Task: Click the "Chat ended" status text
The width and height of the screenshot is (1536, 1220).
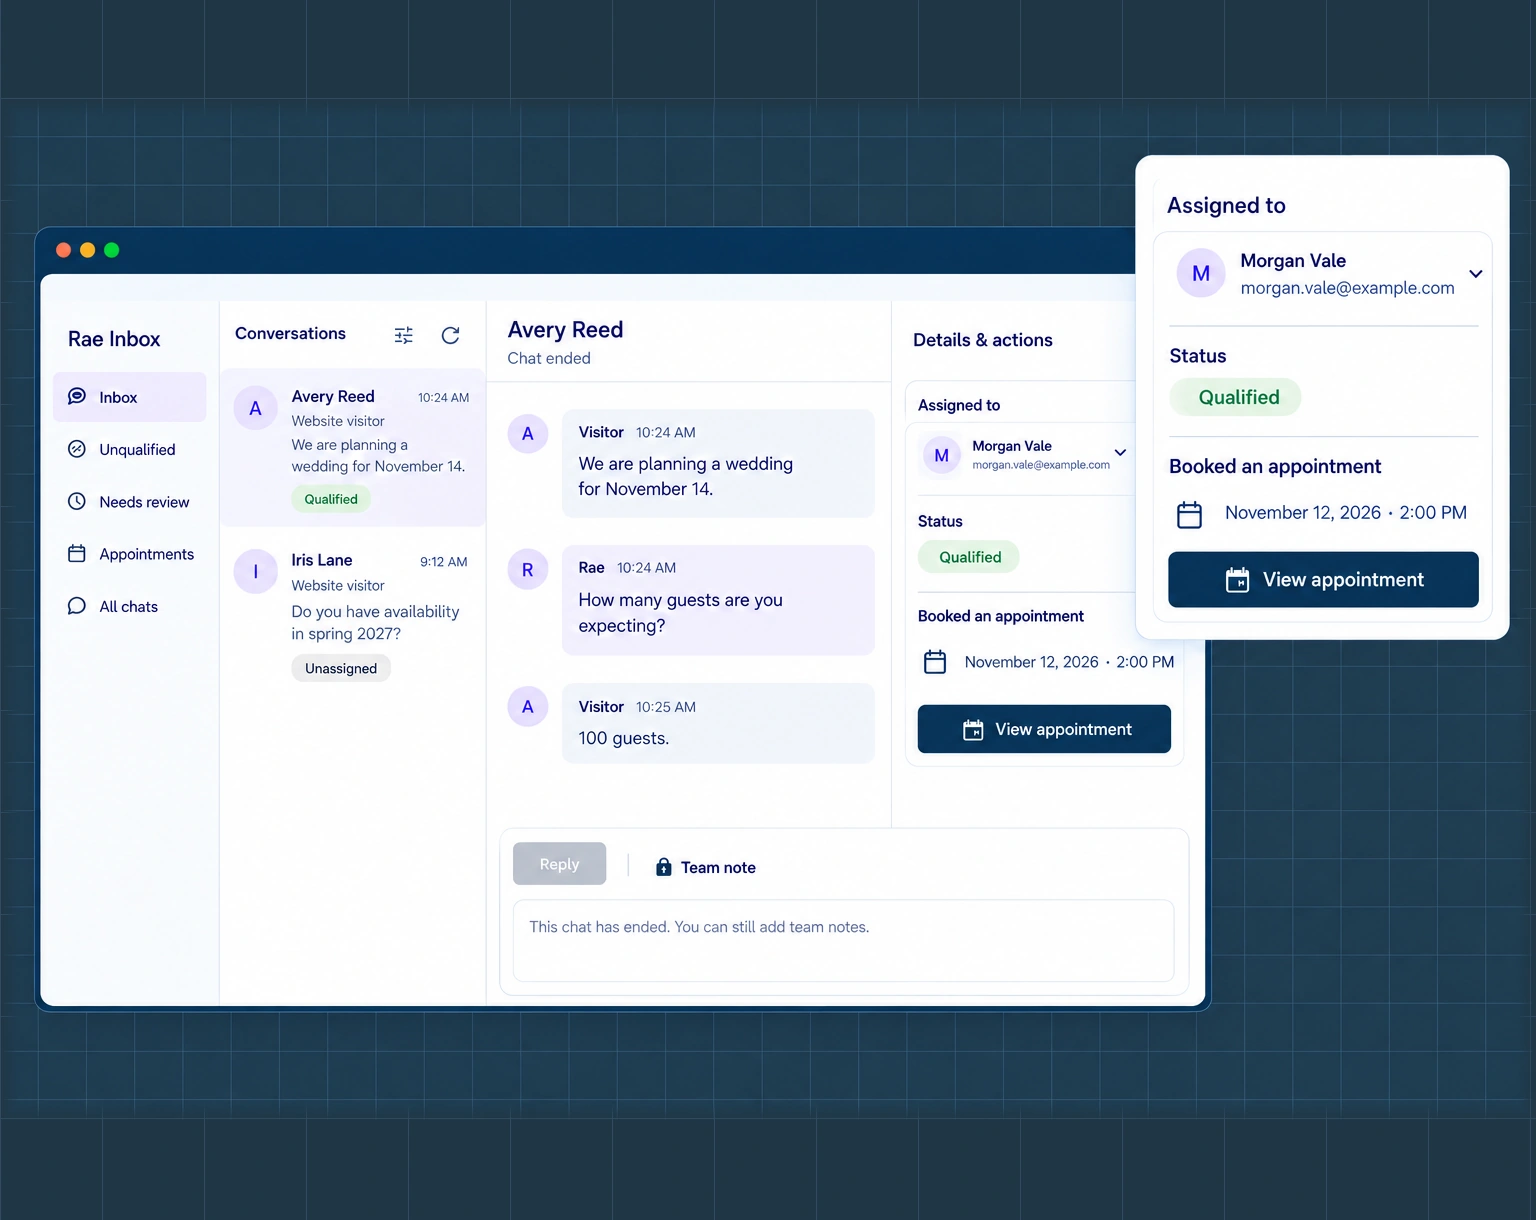Action: pos(549,358)
